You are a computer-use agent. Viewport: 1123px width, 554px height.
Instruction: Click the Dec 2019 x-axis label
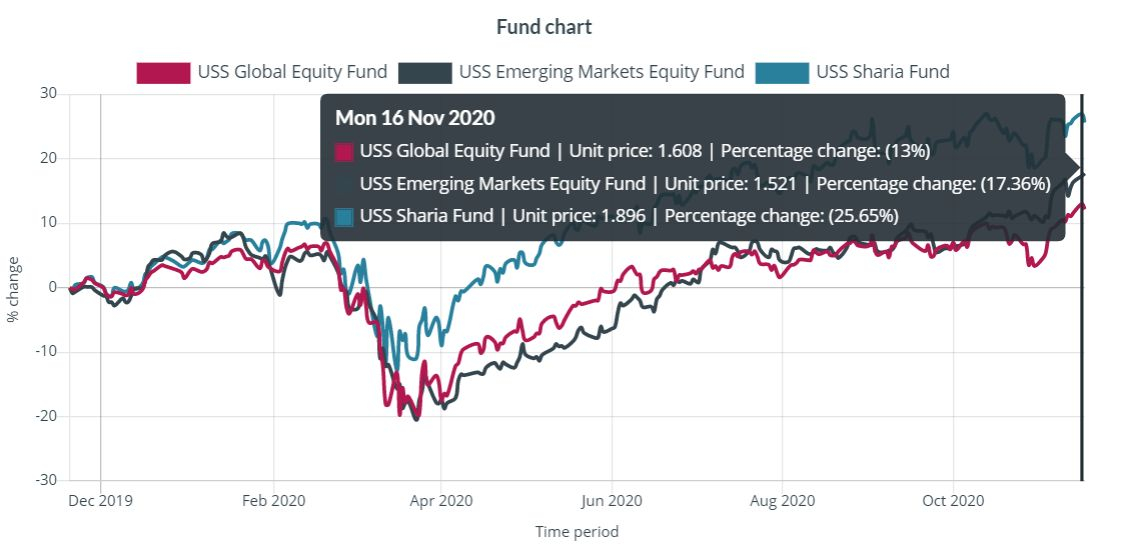tap(100, 500)
